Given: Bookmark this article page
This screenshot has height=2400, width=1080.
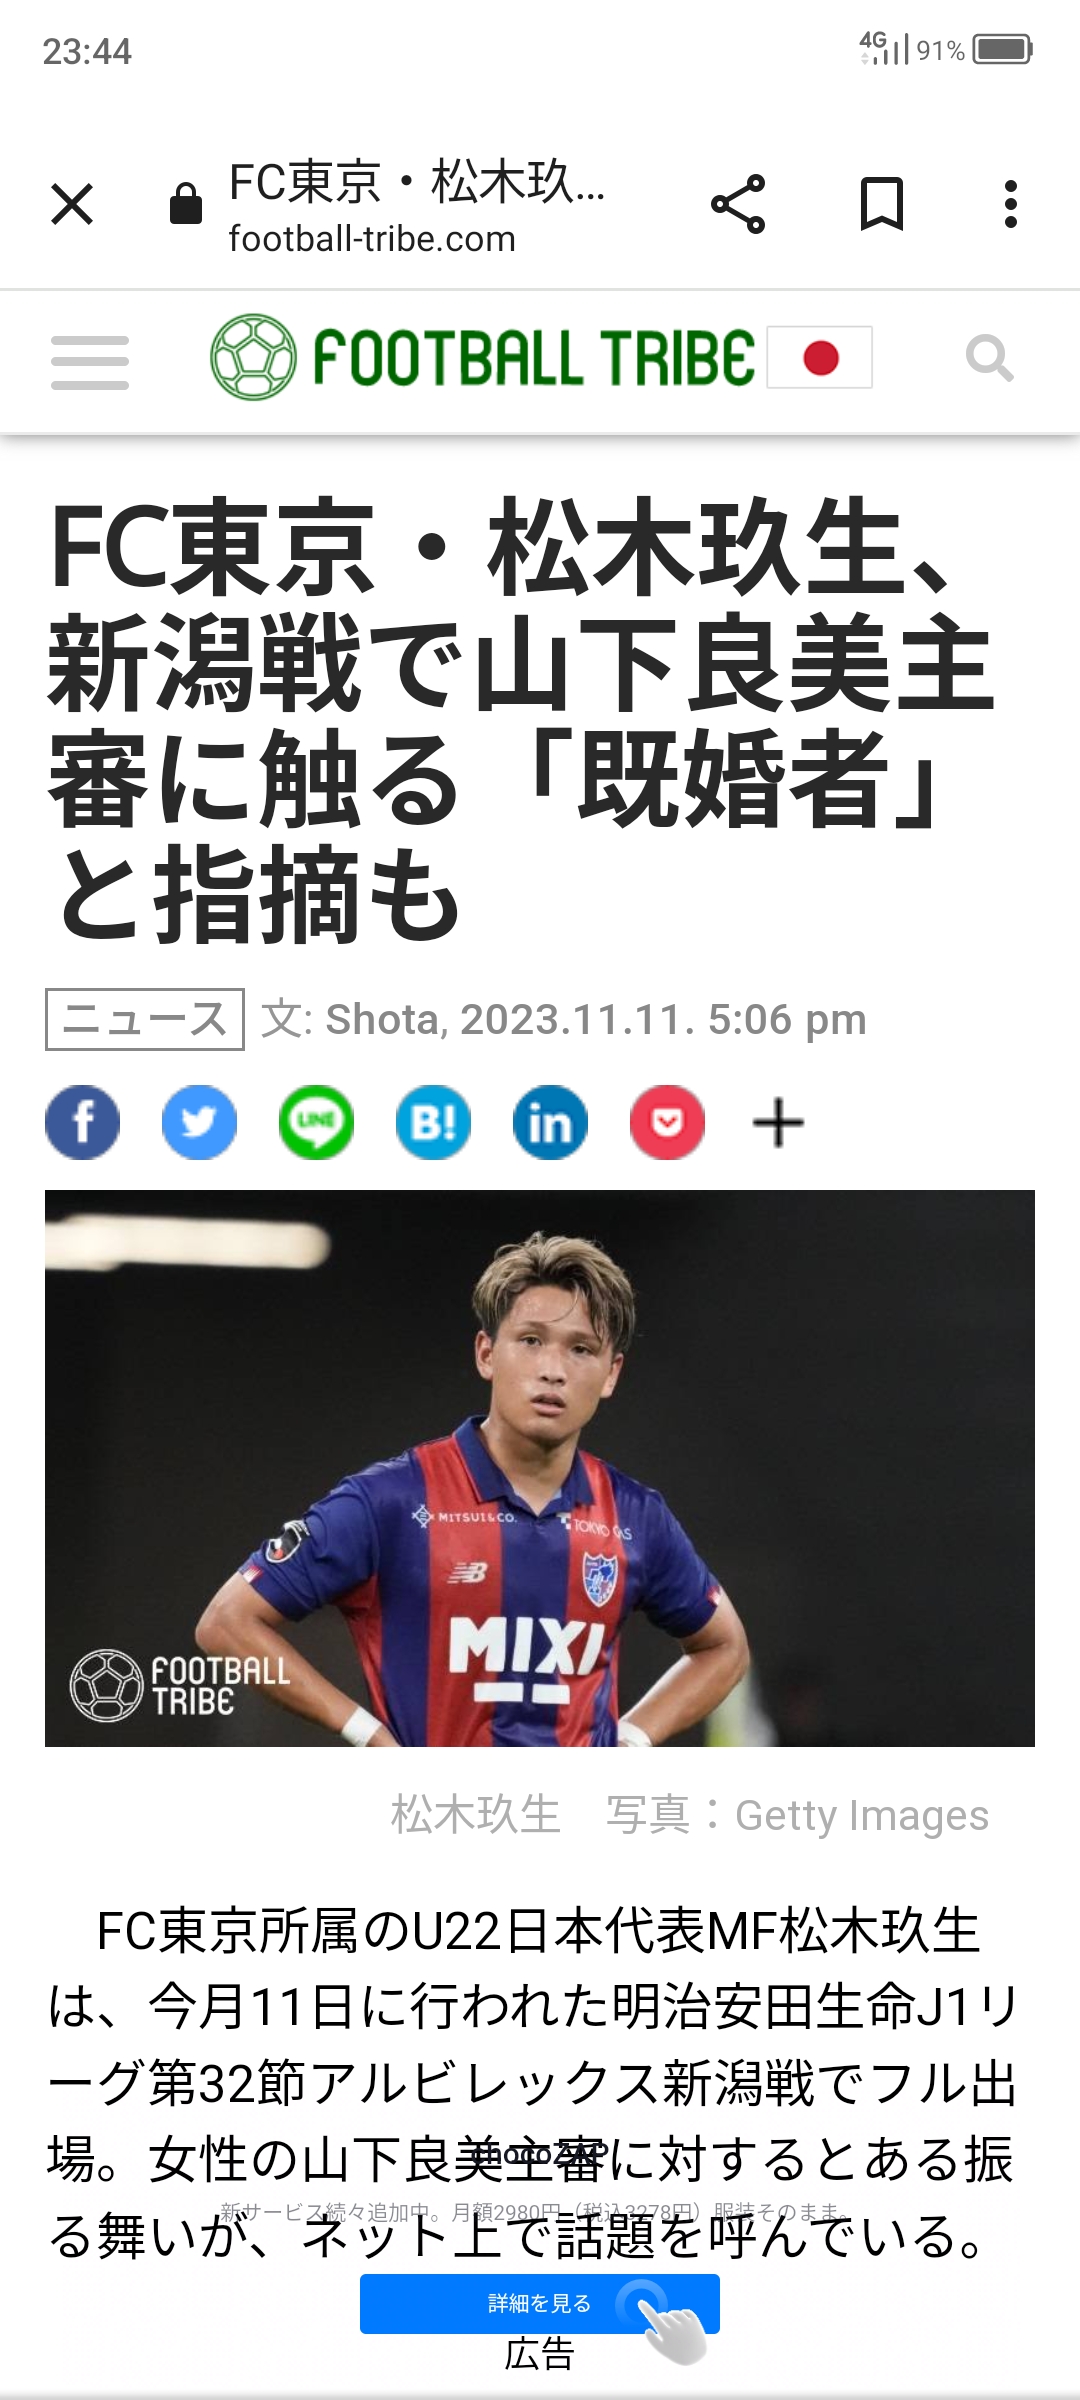Looking at the screenshot, I should click(882, 204).
